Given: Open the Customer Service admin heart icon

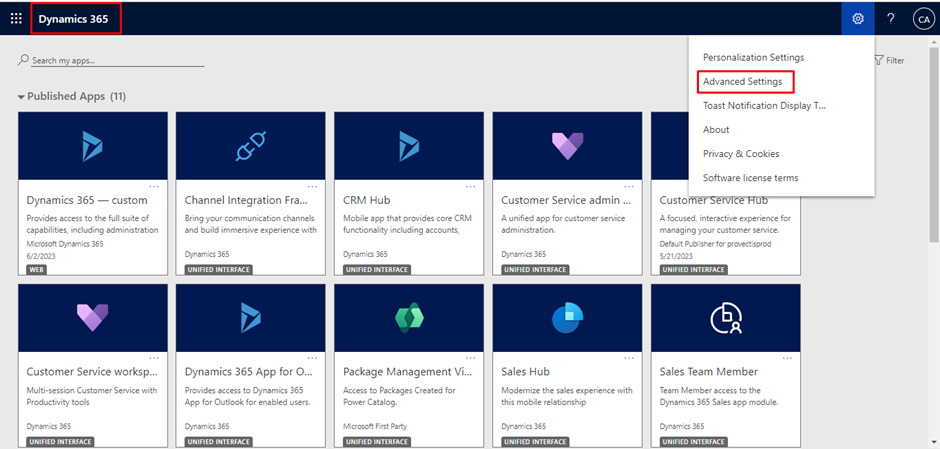Looking at the screenshot, I should click(x=567, y=146).
